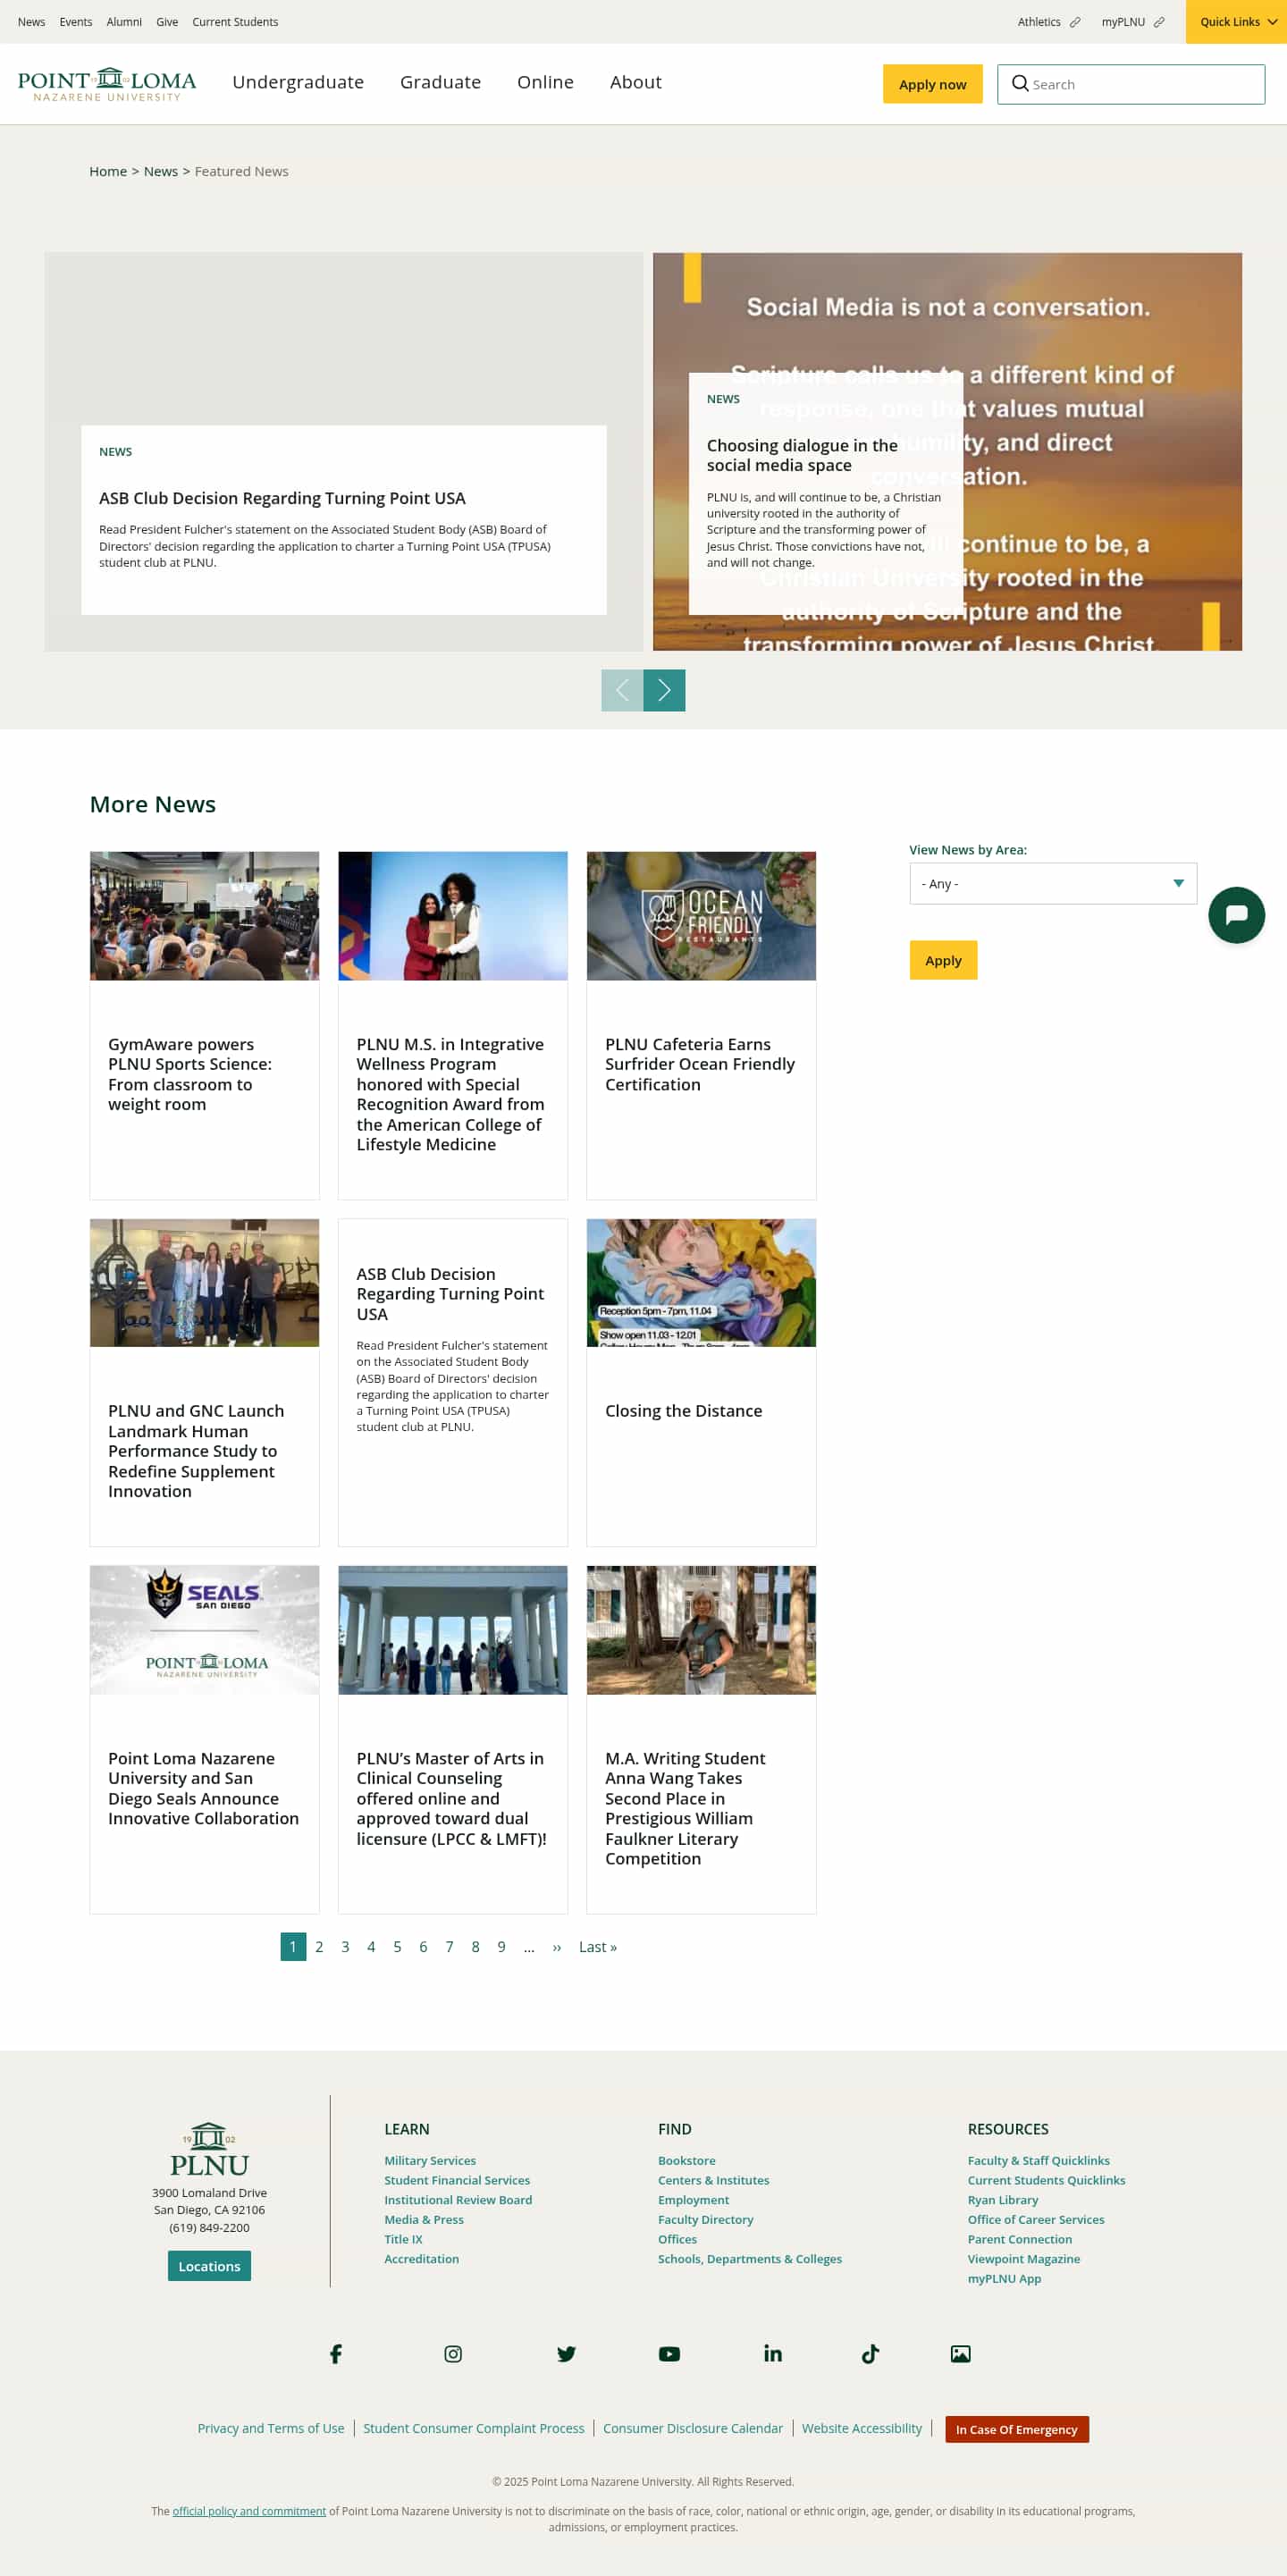Screen dimensions: 1287x2576
Task: Jump to Last page link
Action: pos(598,1947)
